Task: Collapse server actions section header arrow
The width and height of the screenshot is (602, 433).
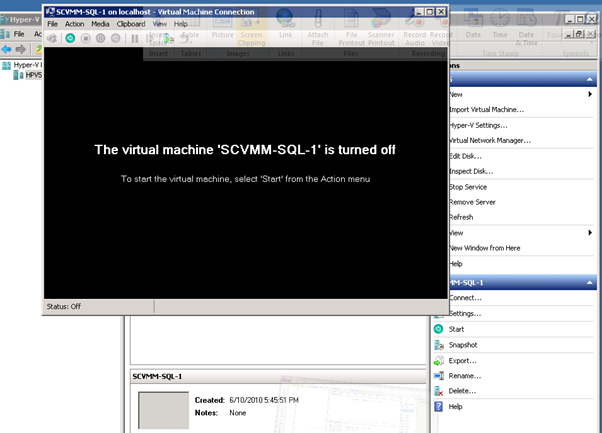Action: (590, 79)
